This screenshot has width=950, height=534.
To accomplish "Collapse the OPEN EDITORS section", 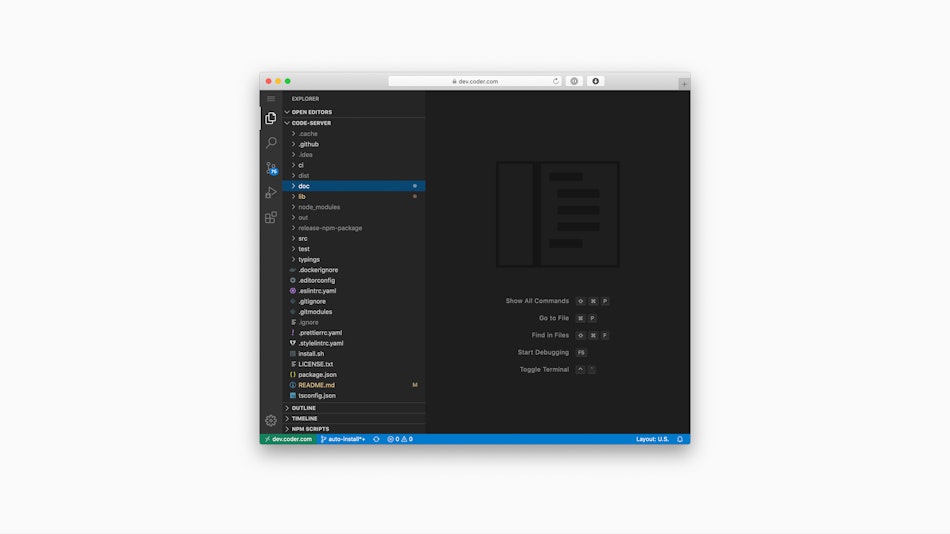I will coord(354,112).
